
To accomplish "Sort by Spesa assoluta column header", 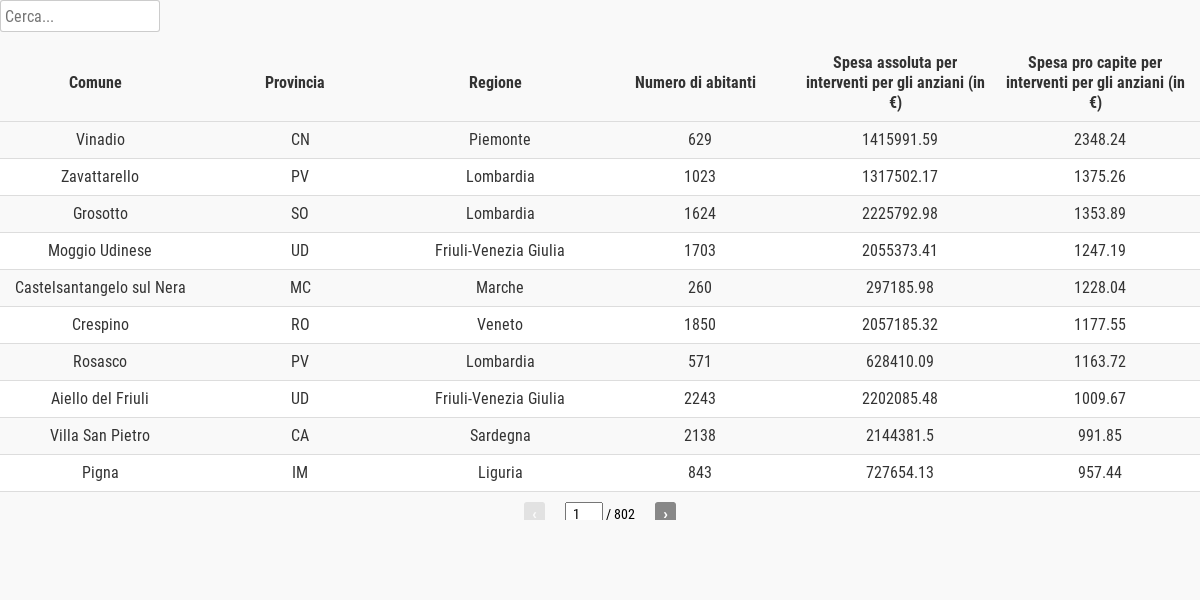I will (895, 82).
